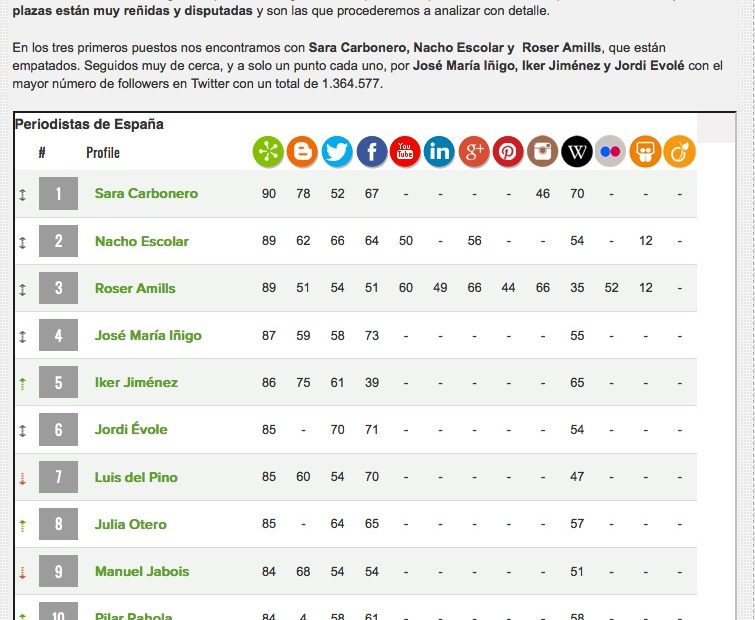Select the YouTube column icon
755x620 pixels.
click(x=405, y=152)
